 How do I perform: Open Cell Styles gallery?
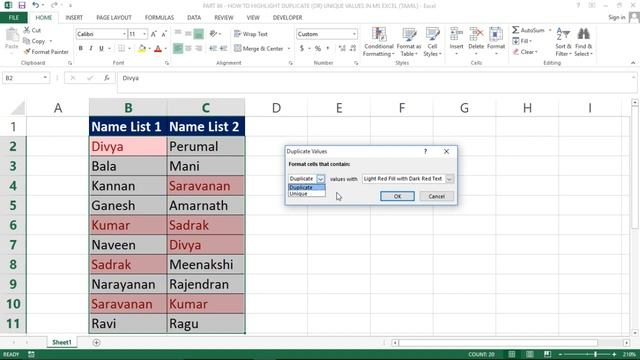pyautogui.click(x=432, y=42)
